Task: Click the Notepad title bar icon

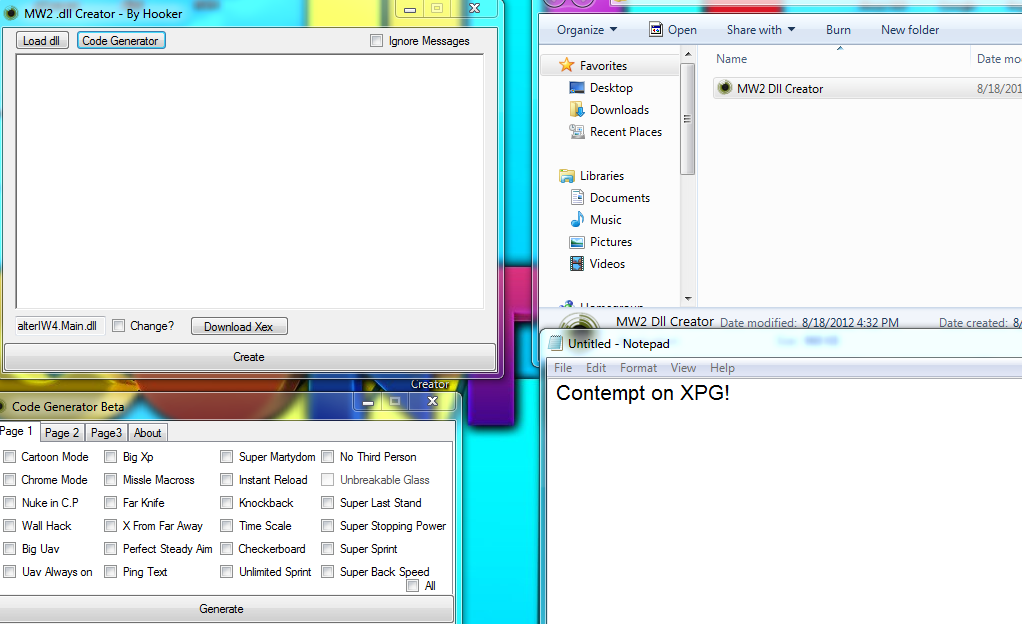Action: click(555, 343)
